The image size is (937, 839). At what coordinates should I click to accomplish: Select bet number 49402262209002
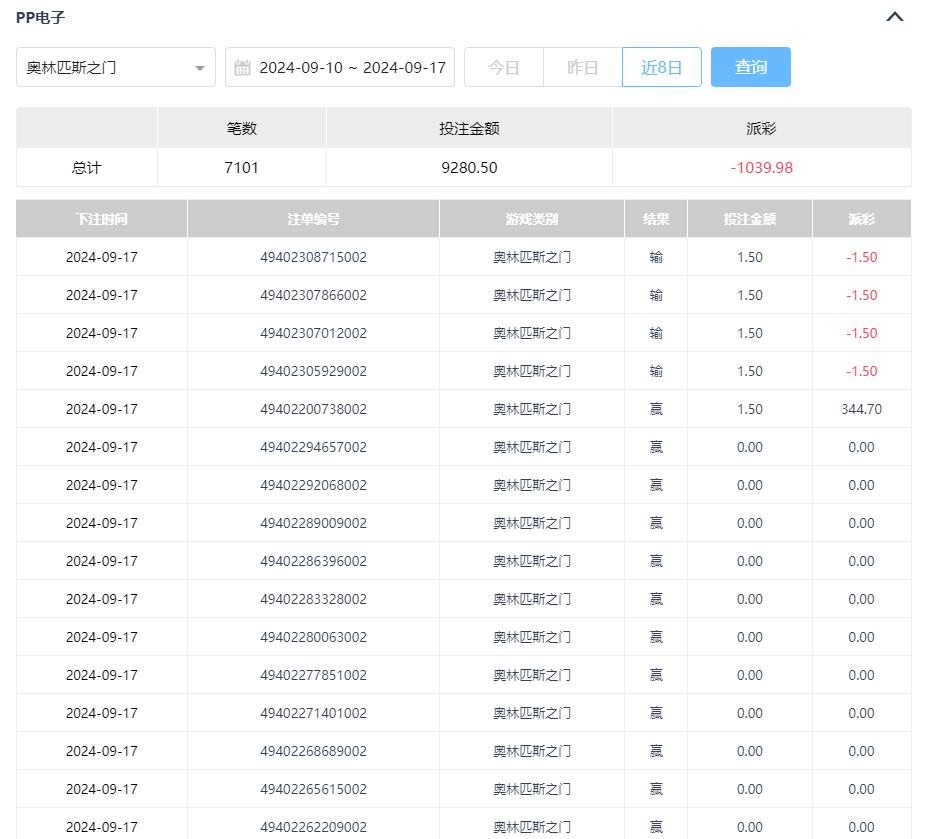tap(313, 827)
